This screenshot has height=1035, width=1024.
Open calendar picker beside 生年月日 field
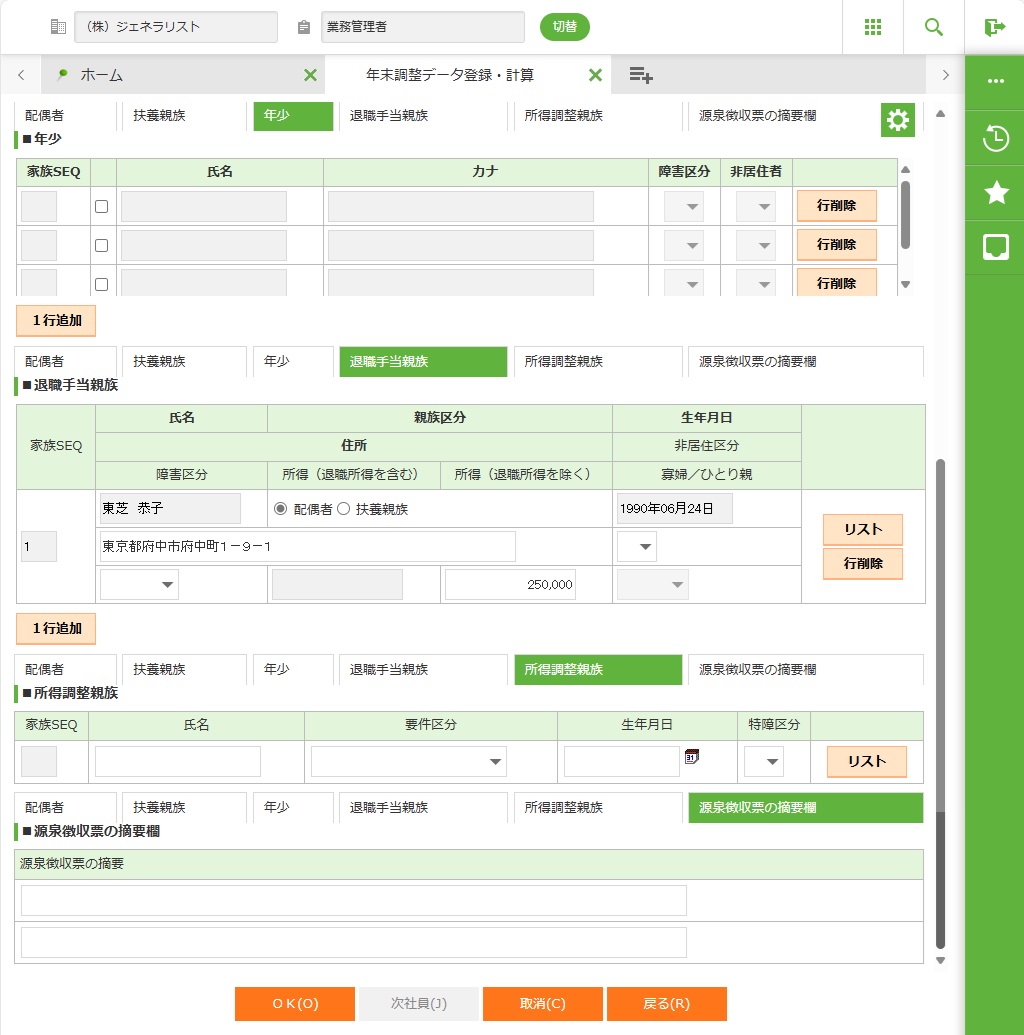[x=691, y=757]
